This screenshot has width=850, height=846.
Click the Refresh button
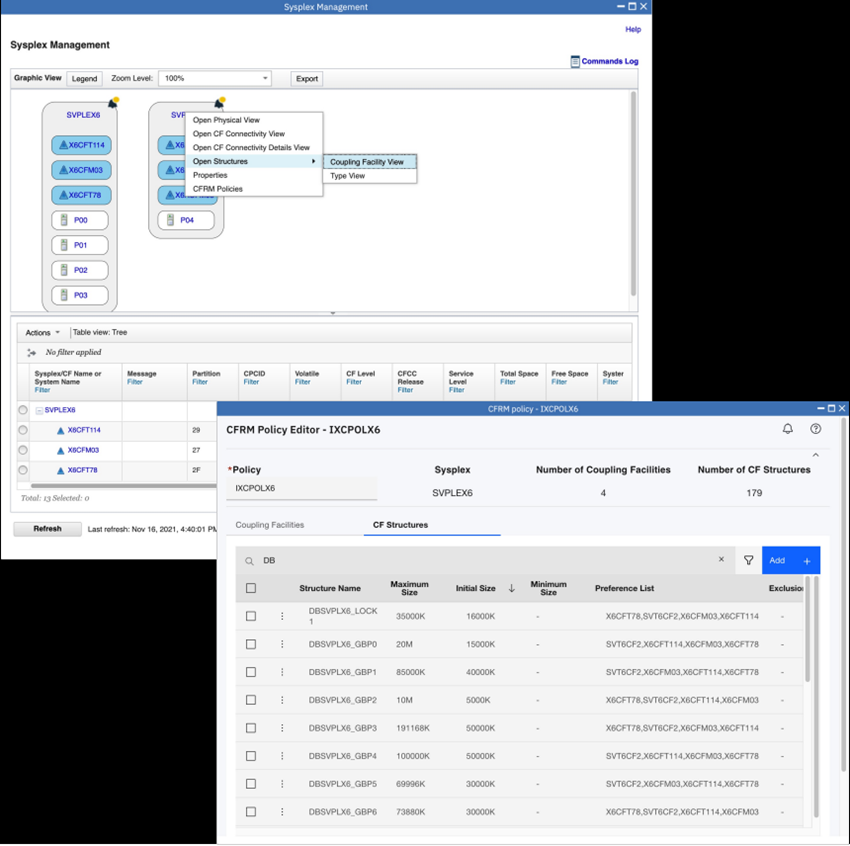click(48, 529)
